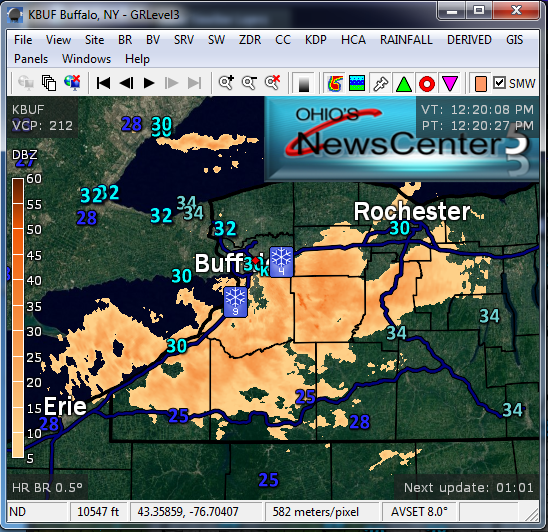Jump to first radar frame
This screenshot has width=548, height=532.
click(103, 83)
